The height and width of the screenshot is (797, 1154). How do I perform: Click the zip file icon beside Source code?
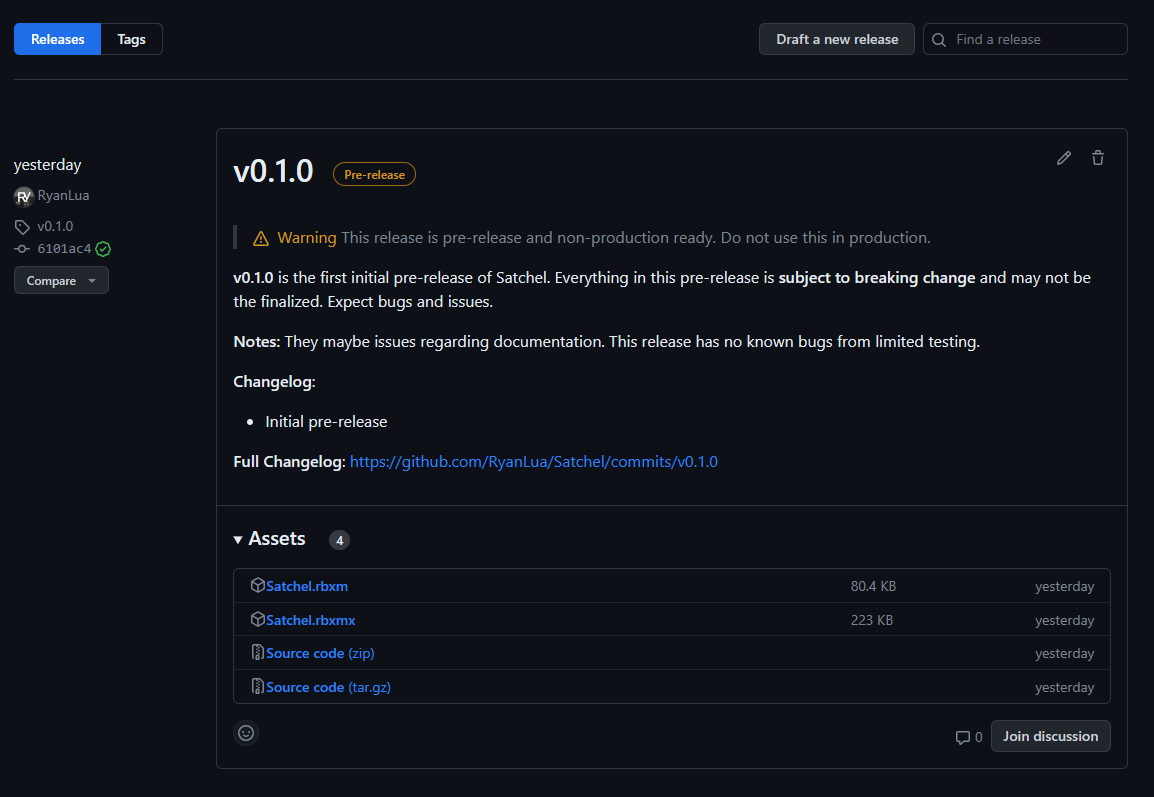pyautogui.click(x=258, y=653)
